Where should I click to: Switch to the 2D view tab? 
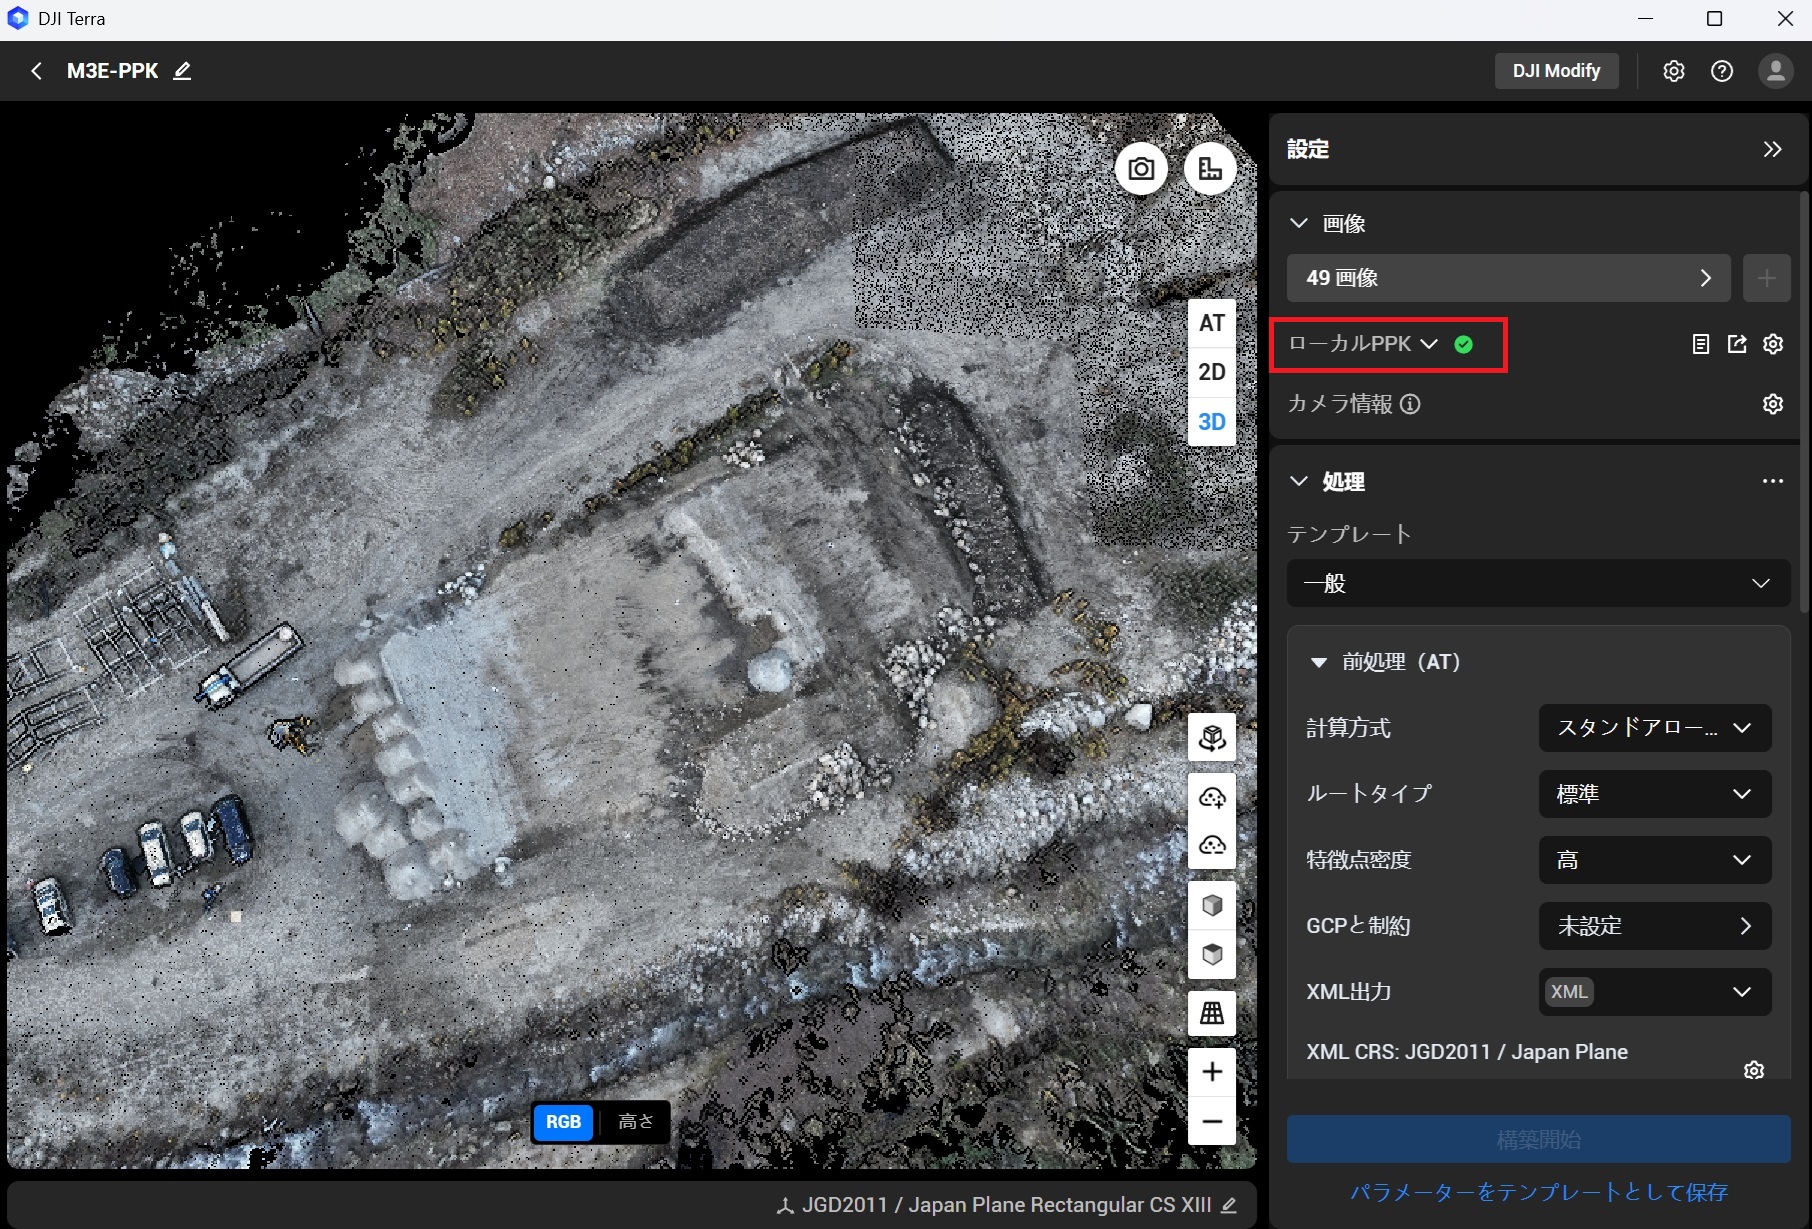[x=1212, y=372]
